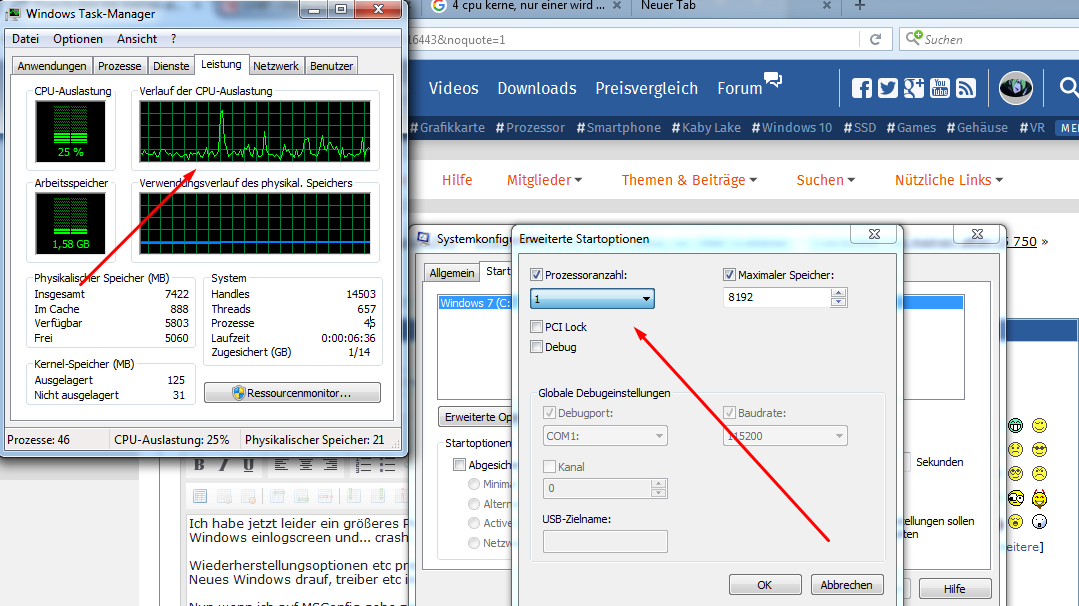Screen dimensions: 1079x606
Task: Align text right in post editor
Action: point(330,465)
